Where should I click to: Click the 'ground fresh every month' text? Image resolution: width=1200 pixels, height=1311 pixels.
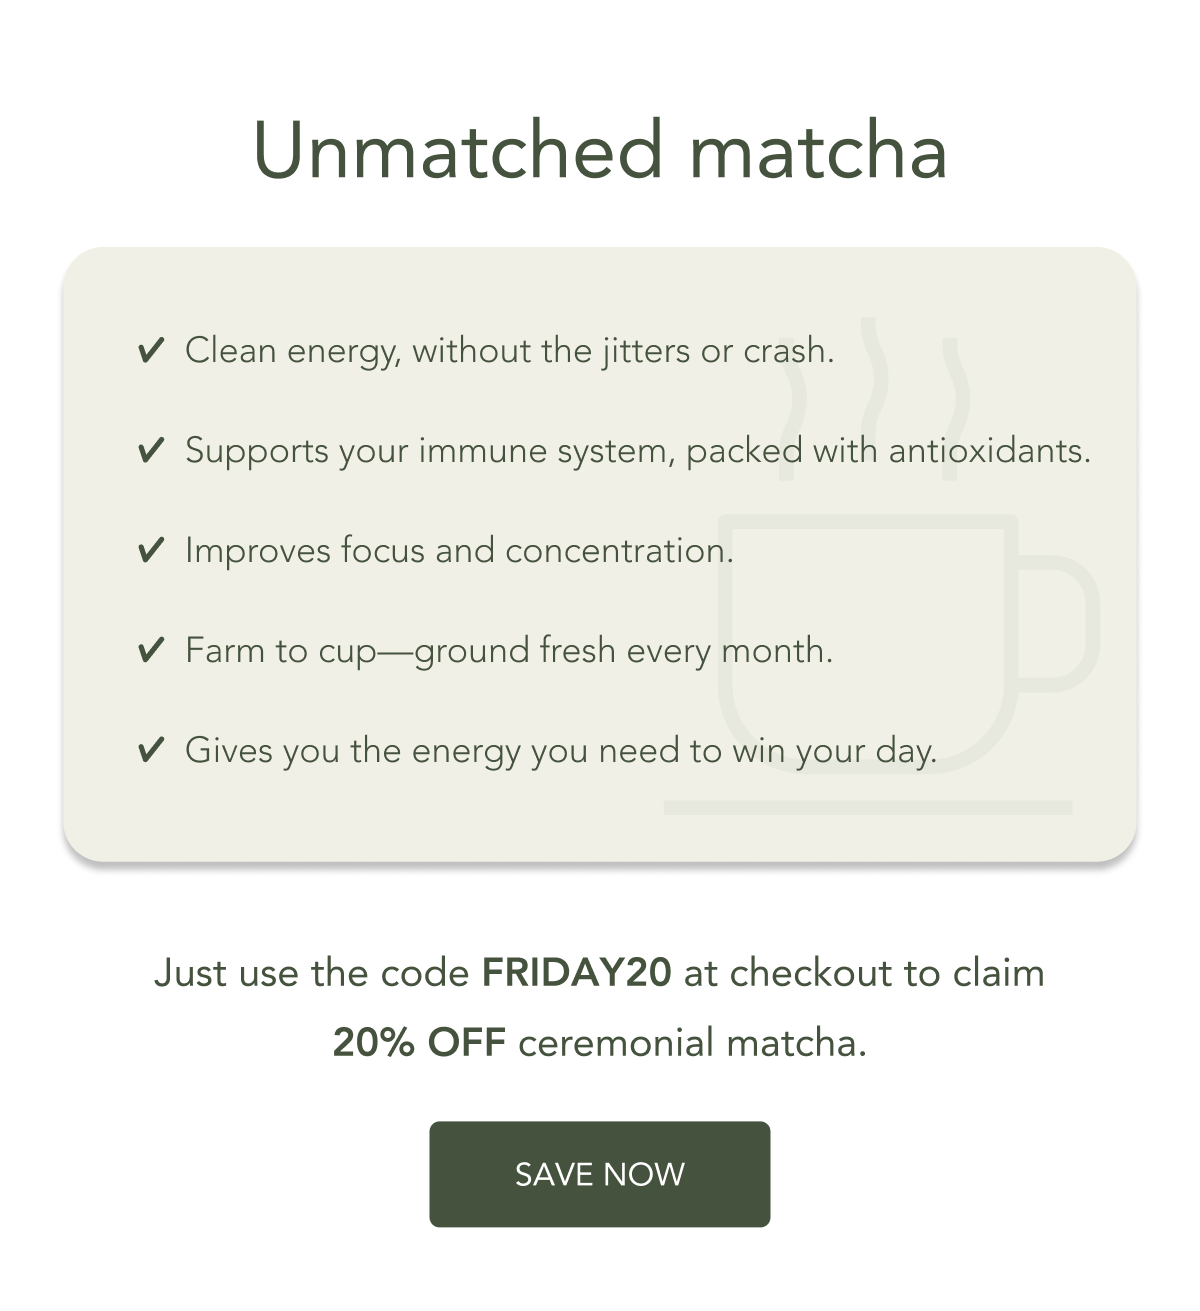point(624,651)
